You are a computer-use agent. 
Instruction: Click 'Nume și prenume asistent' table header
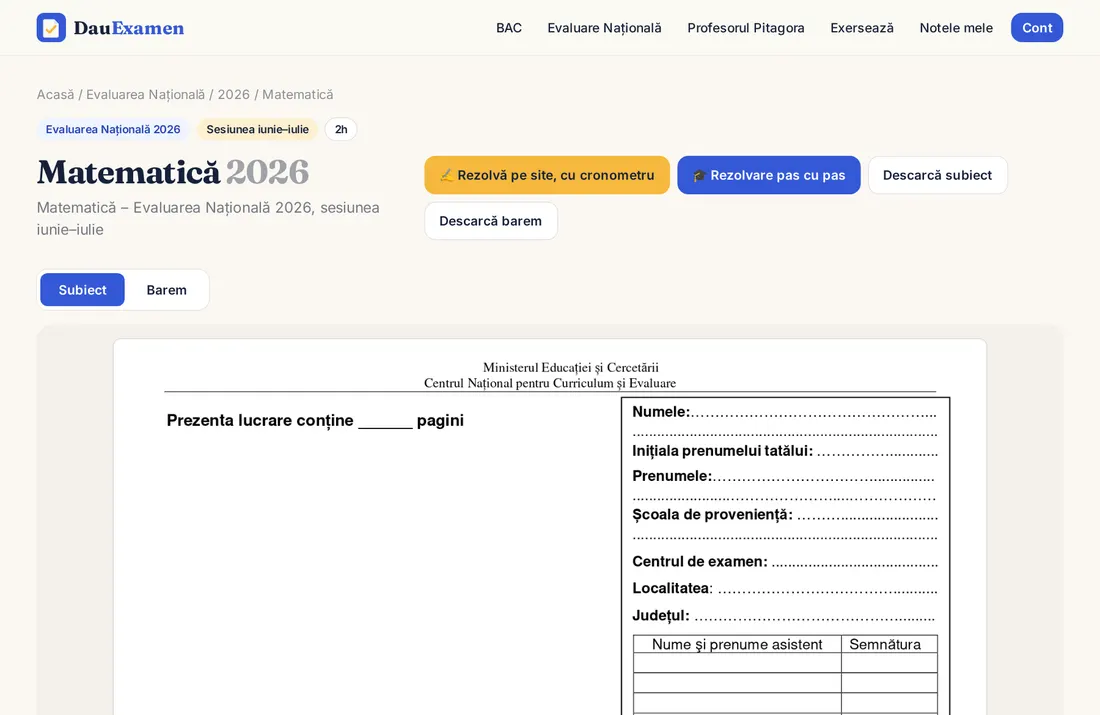(x=737, y=644)
